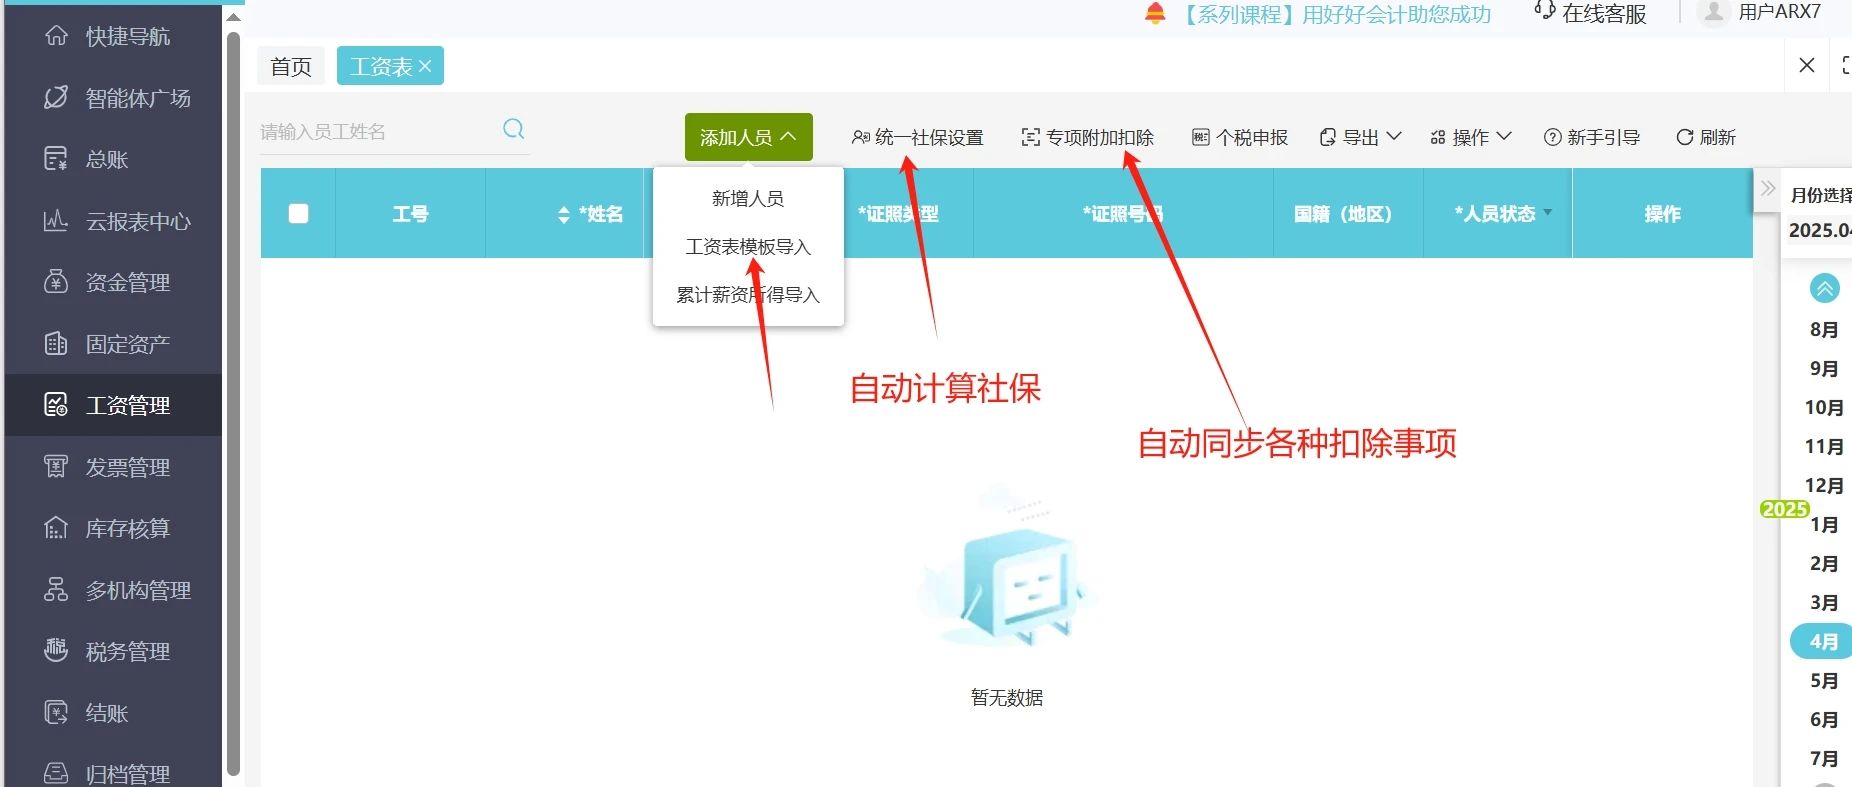Click the 库存核算 warehouse icon
Viewport: 1852px width, 787px height.
pyautogui.click(x=56, y=528)
